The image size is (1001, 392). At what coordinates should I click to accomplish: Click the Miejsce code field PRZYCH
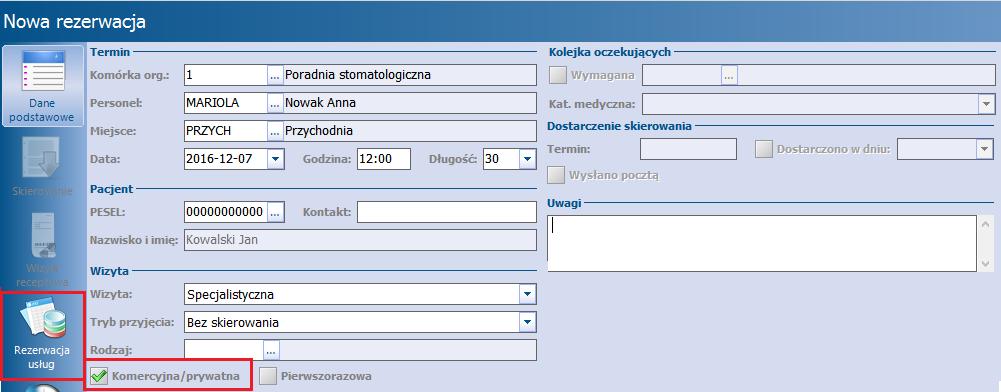(225, 131)
